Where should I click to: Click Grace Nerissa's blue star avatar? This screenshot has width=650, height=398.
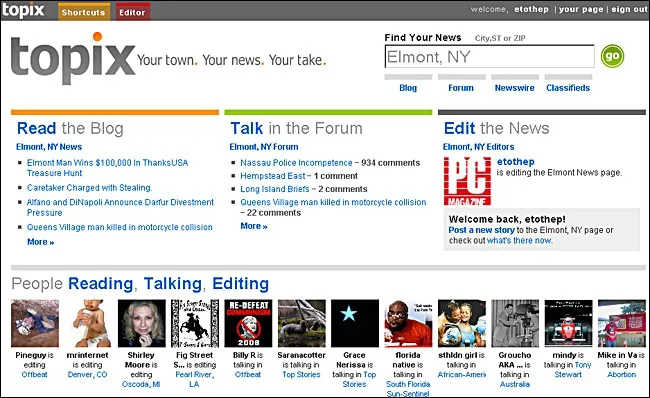tap(355, 323)
